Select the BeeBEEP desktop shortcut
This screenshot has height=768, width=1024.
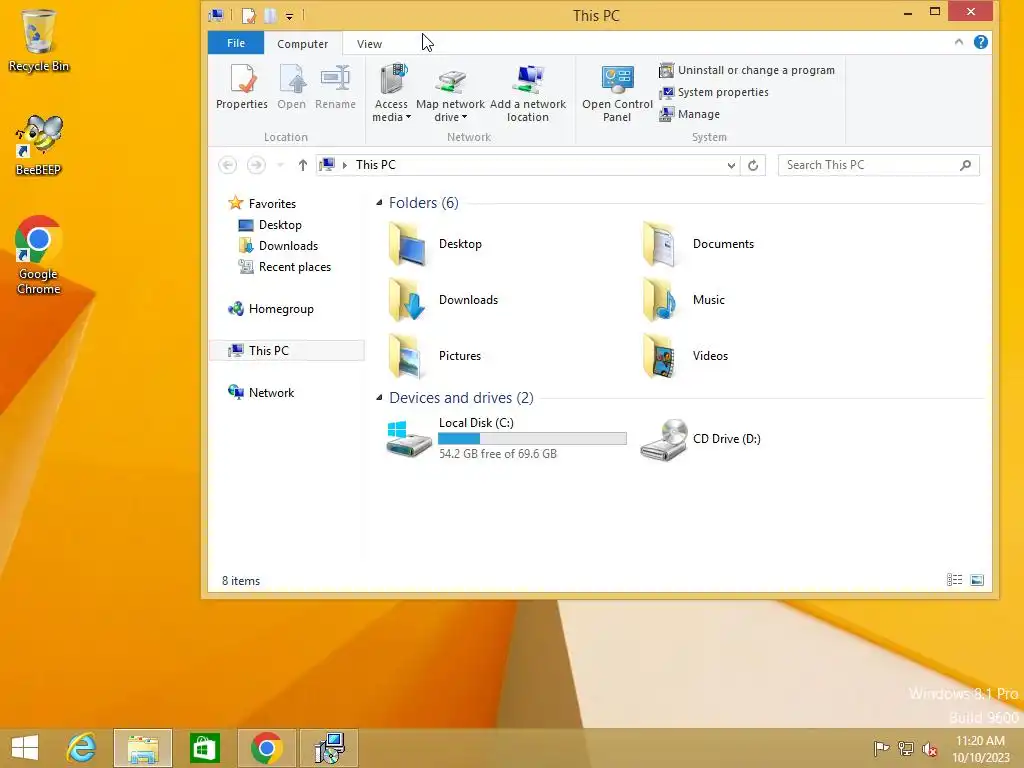coord(39,145)
